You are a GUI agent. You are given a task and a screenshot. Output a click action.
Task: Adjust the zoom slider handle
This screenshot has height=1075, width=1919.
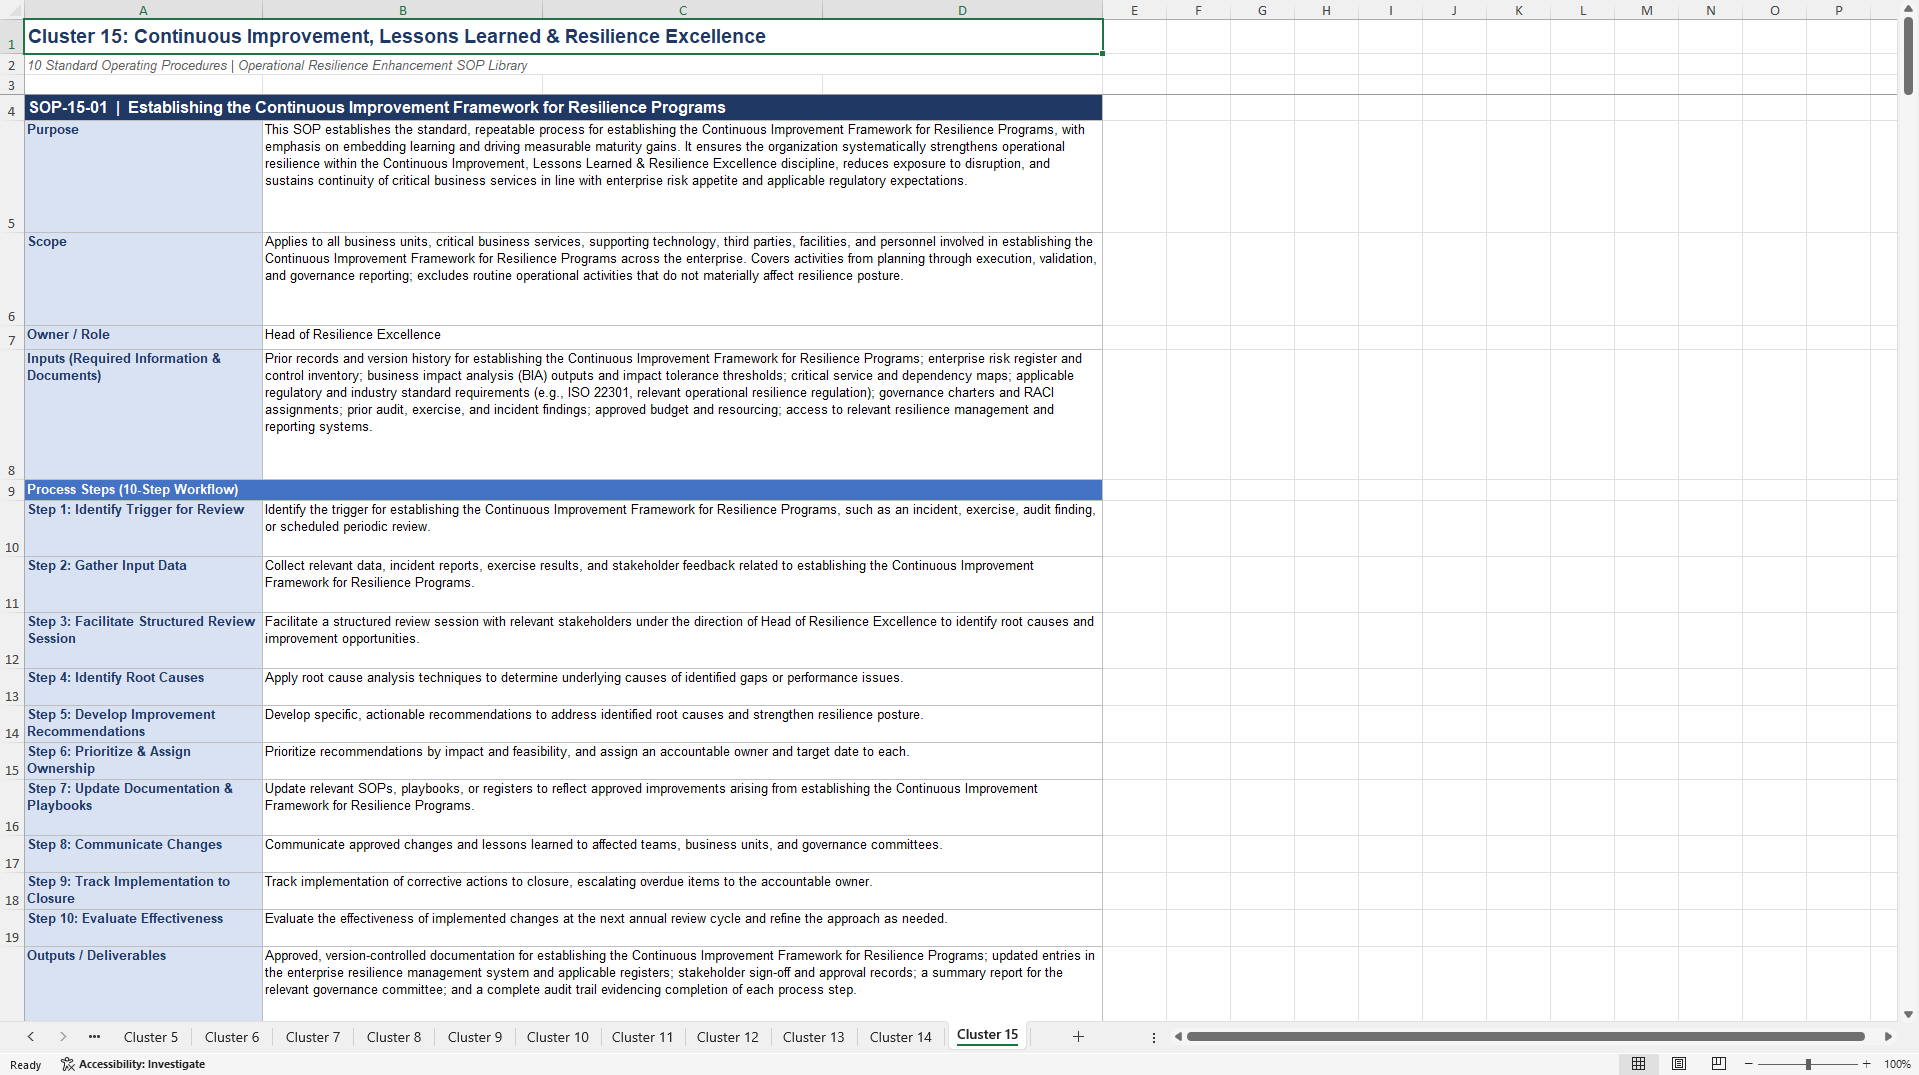(x=1808, y=1064)
